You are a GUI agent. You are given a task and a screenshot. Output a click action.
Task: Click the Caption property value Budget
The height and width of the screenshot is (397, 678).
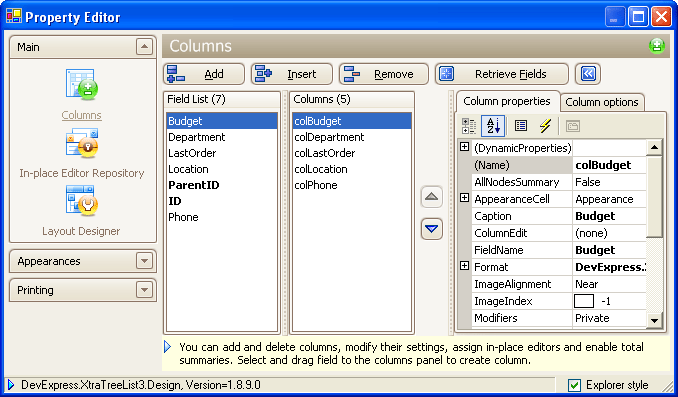tap(609, 216)
